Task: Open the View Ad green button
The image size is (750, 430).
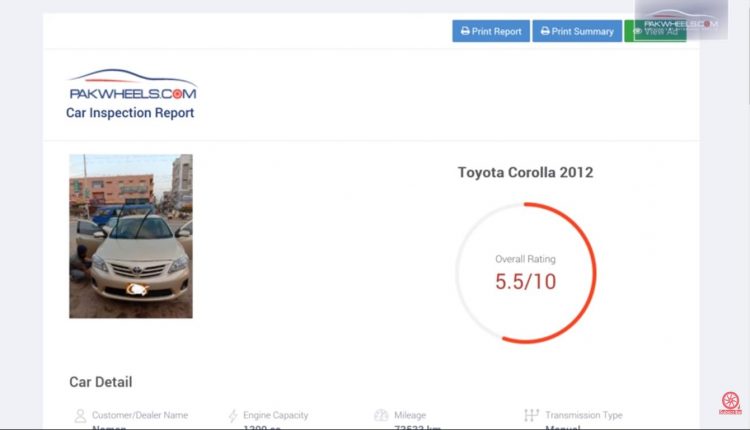Action: point(655,31)
